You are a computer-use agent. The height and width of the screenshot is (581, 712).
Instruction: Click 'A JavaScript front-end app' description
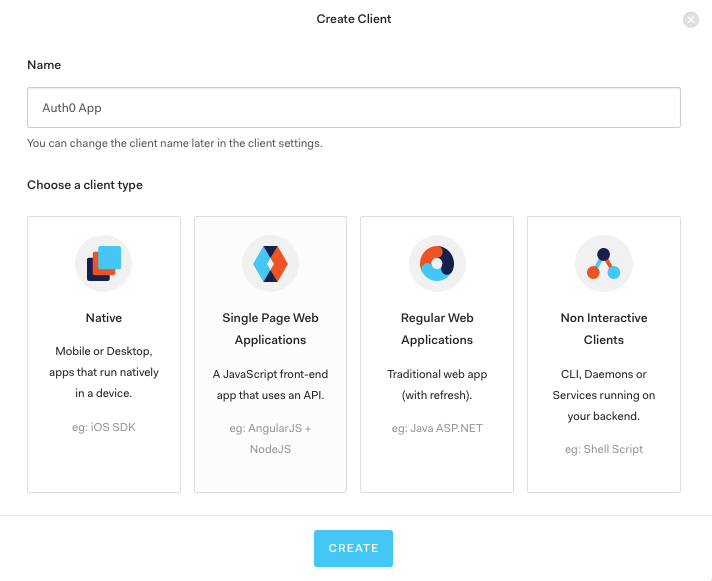[x=270, y=384]
